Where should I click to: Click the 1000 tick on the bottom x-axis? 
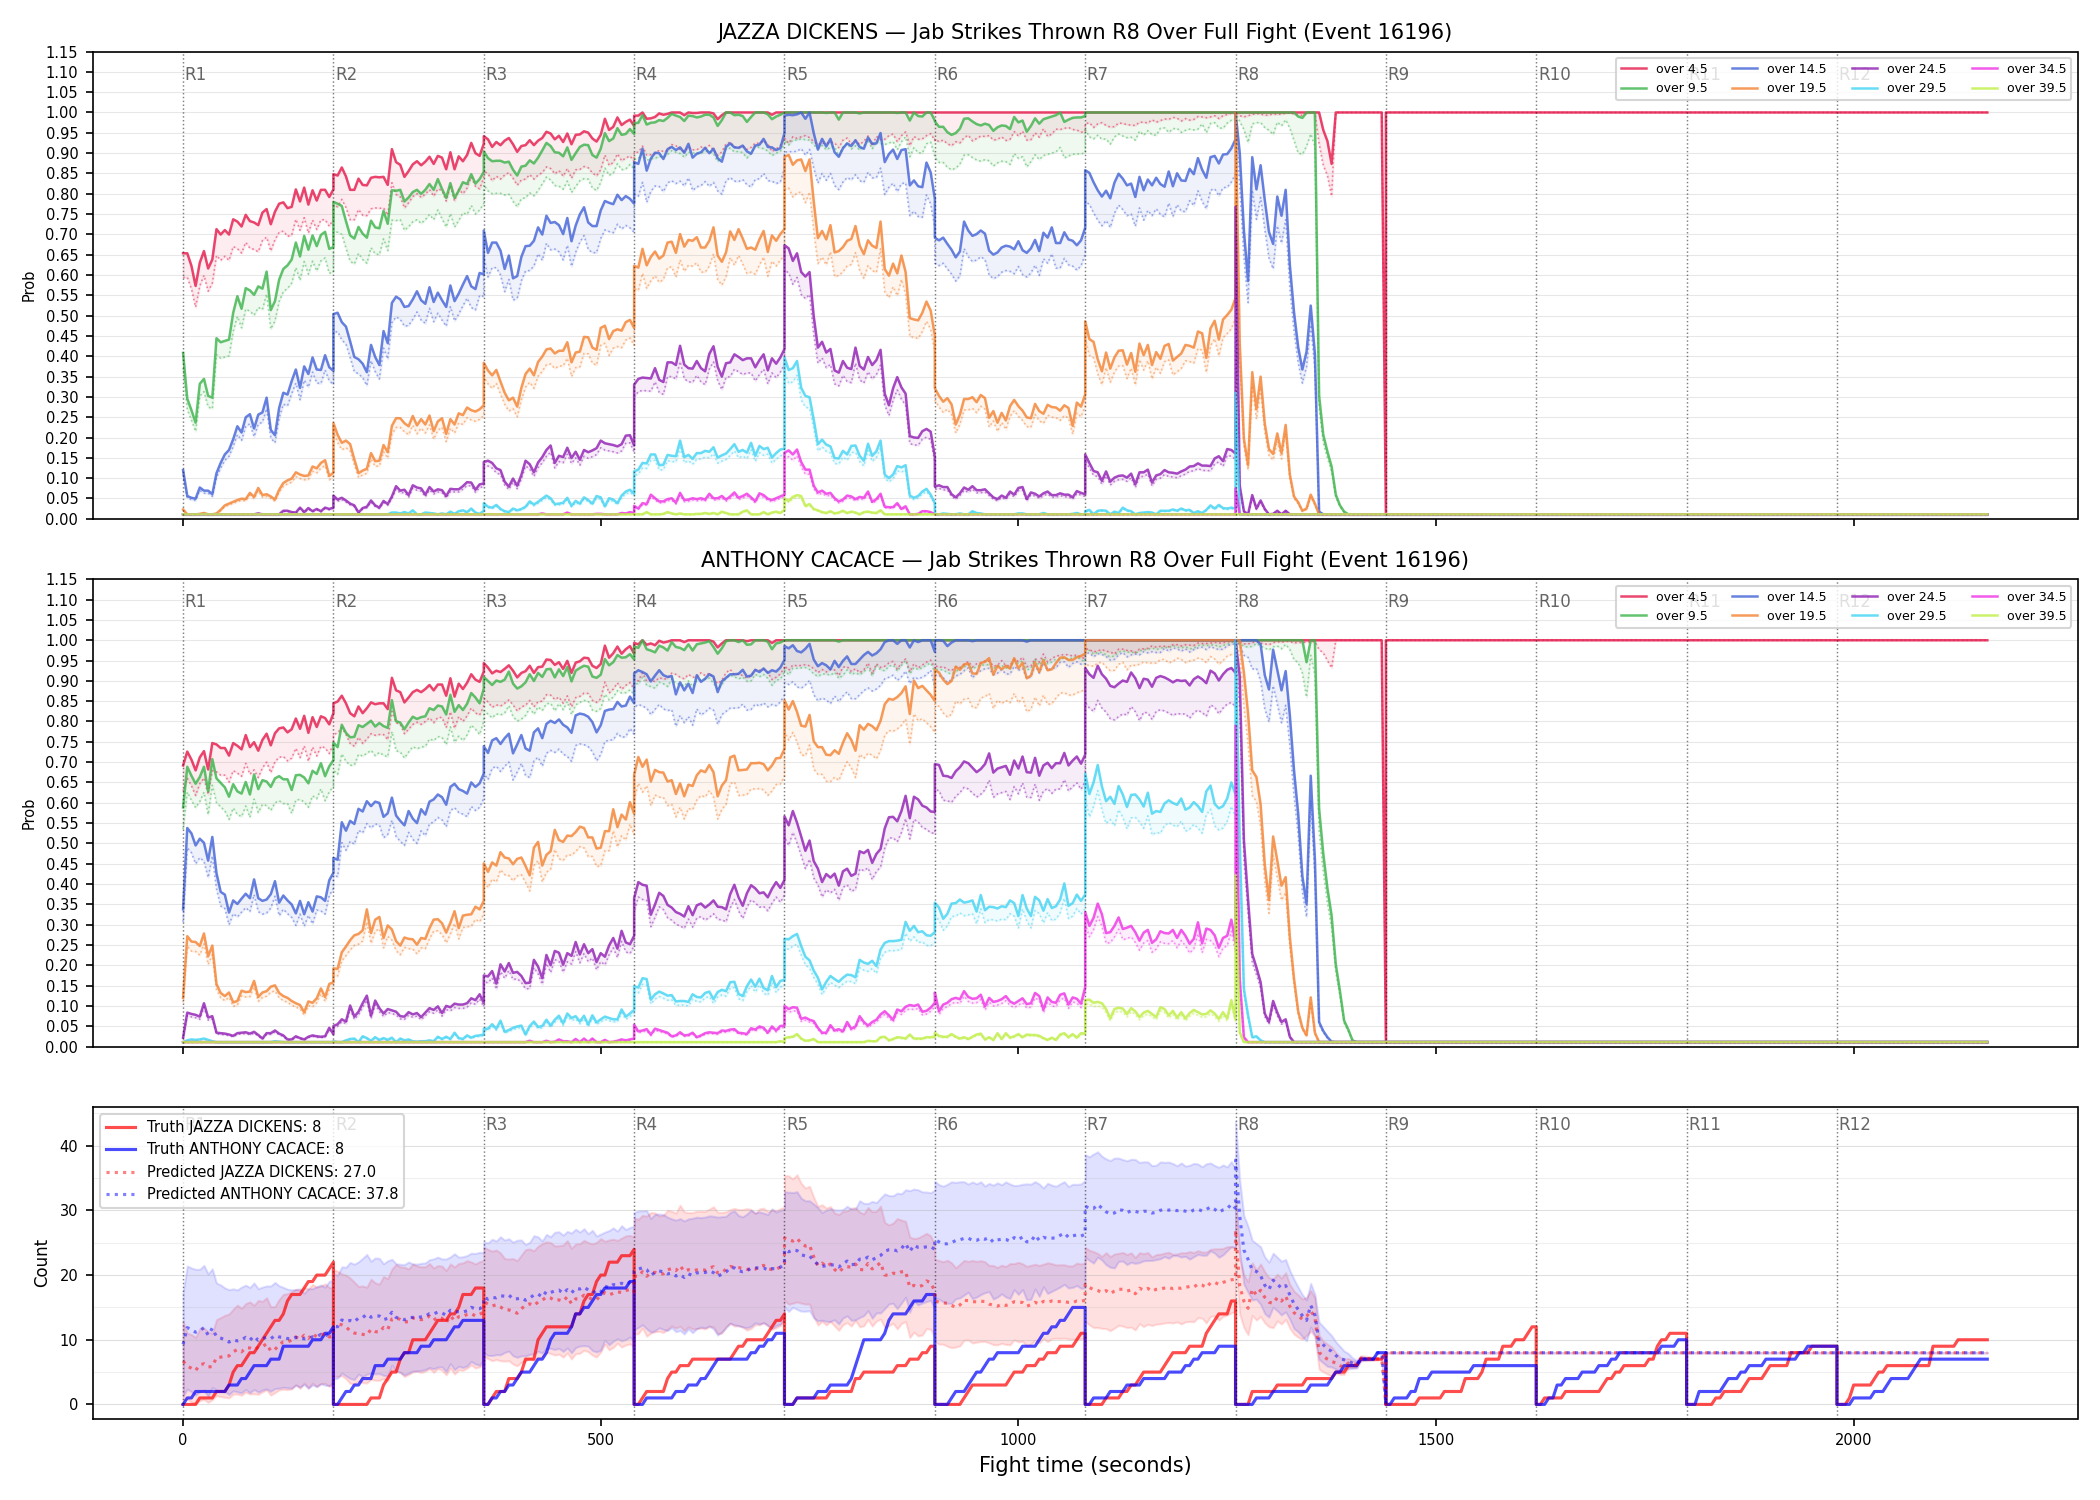(1018, 1439)
